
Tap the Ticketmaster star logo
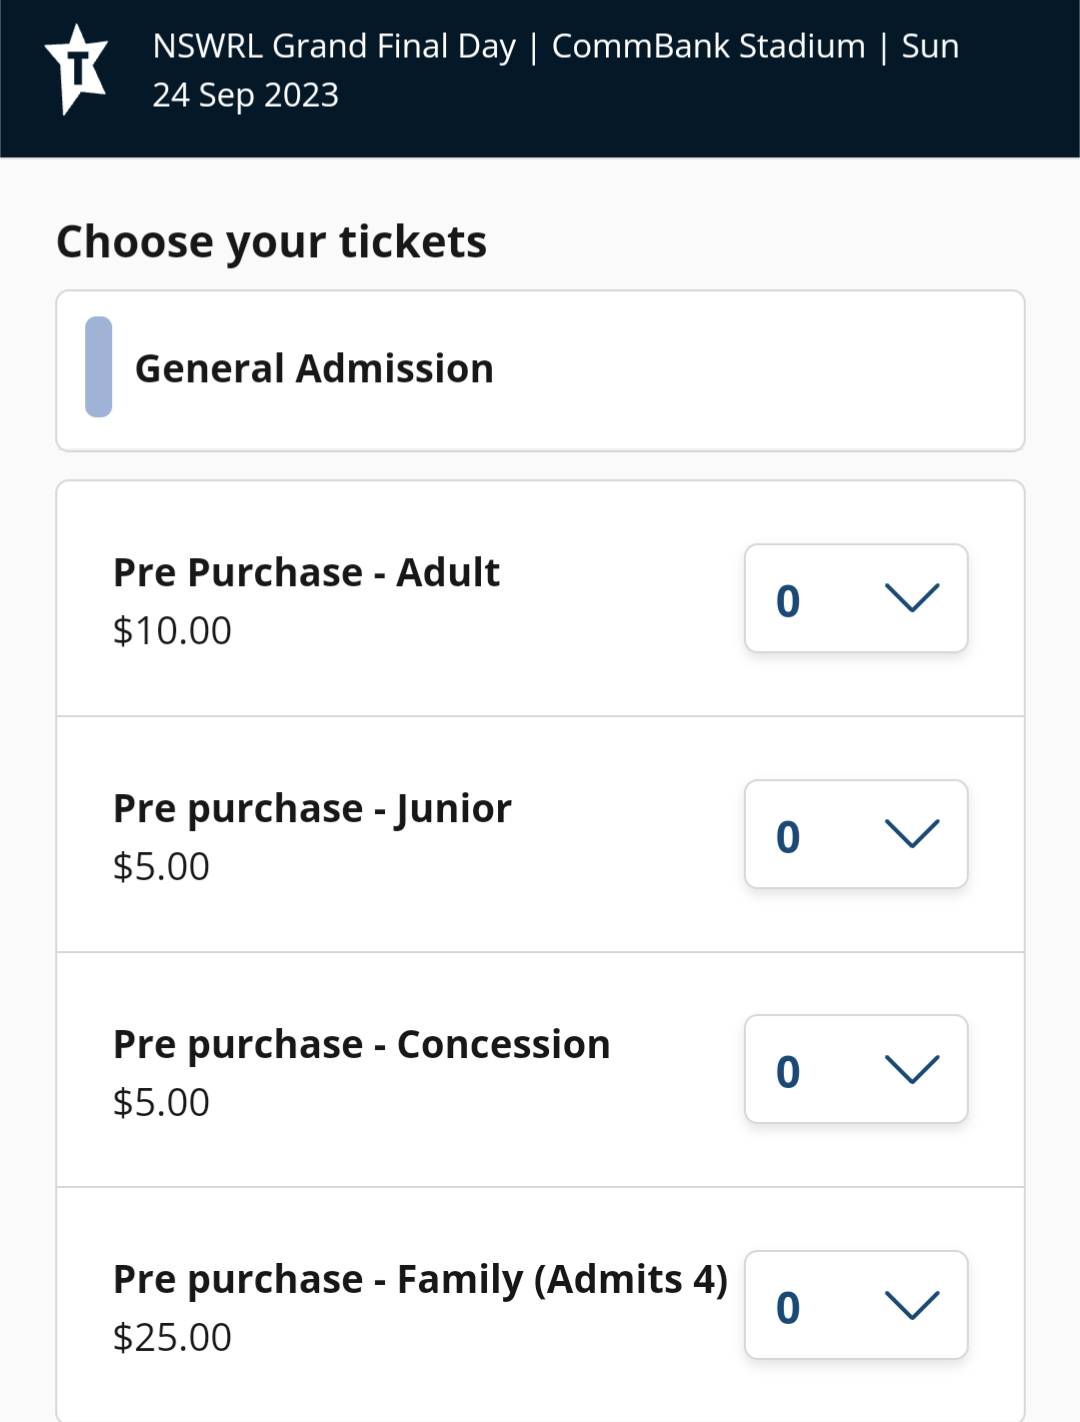(x=76, y=70)
